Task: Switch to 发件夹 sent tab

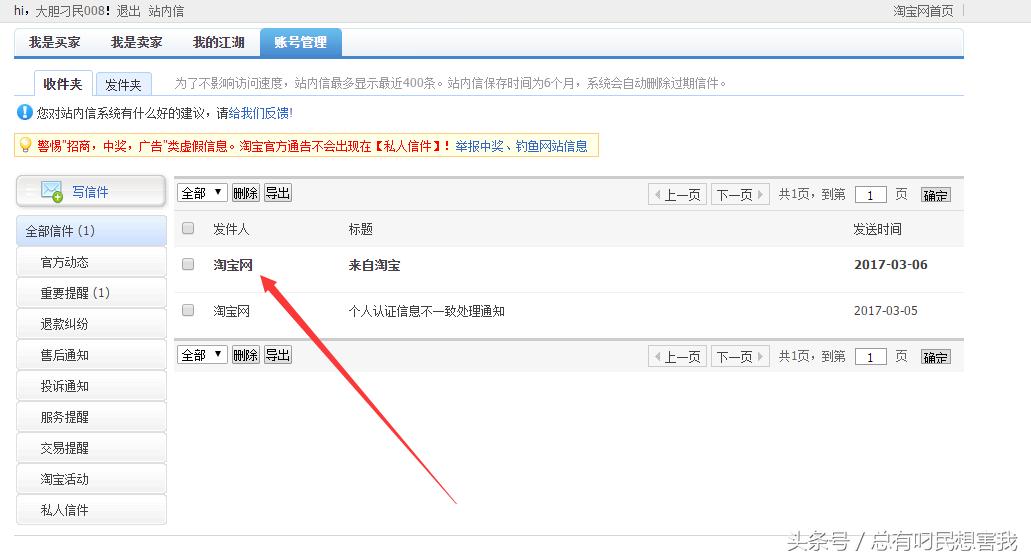Action: (124, 85)
